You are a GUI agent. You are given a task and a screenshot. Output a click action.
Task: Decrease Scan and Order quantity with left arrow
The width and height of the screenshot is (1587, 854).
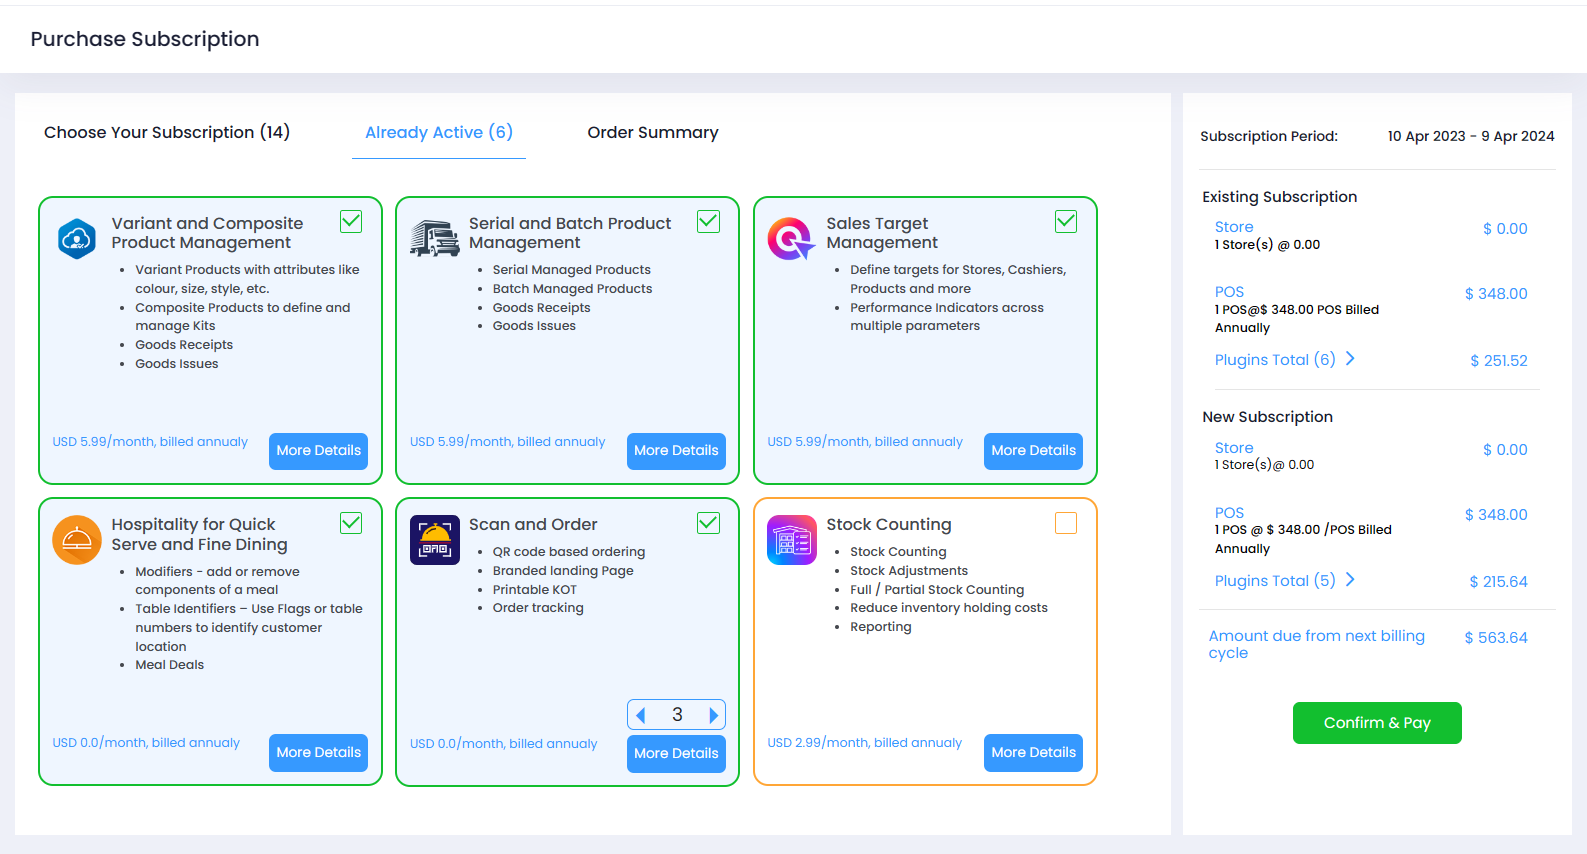click(641, 715)
